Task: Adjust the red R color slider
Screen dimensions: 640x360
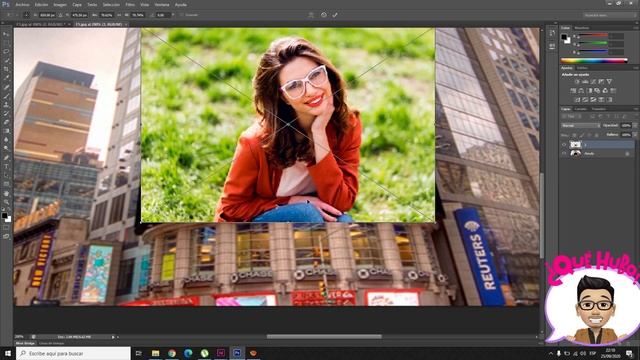Action: (593, 36)
